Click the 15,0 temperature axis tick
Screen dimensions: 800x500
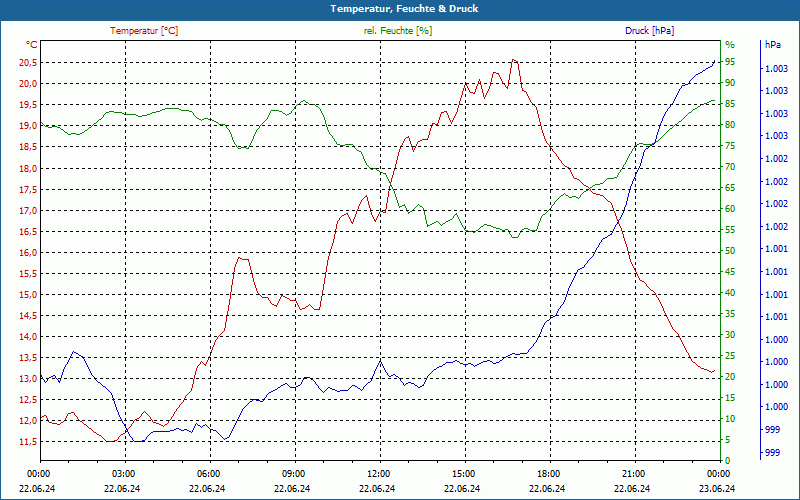[x=28, y=295]
